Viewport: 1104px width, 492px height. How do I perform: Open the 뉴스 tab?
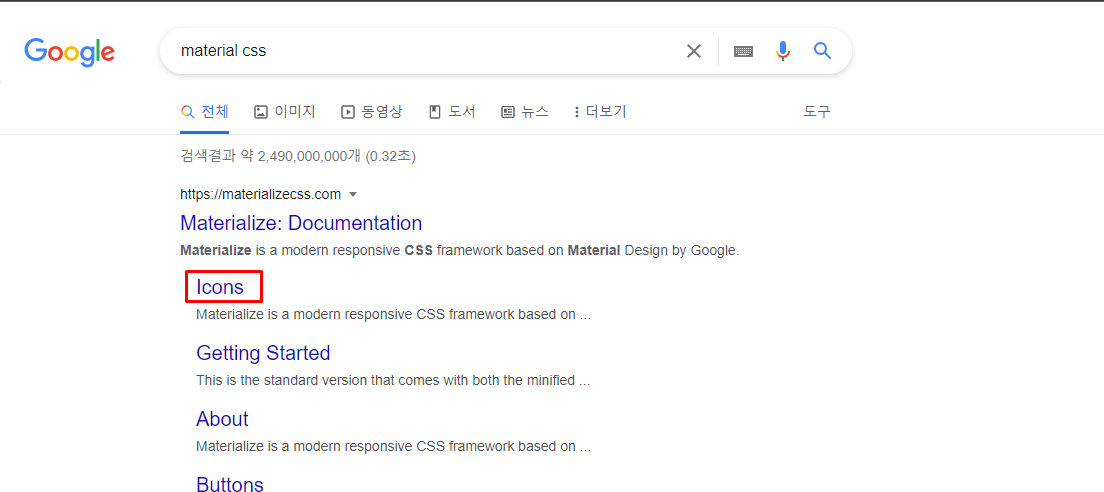[525, 111]
